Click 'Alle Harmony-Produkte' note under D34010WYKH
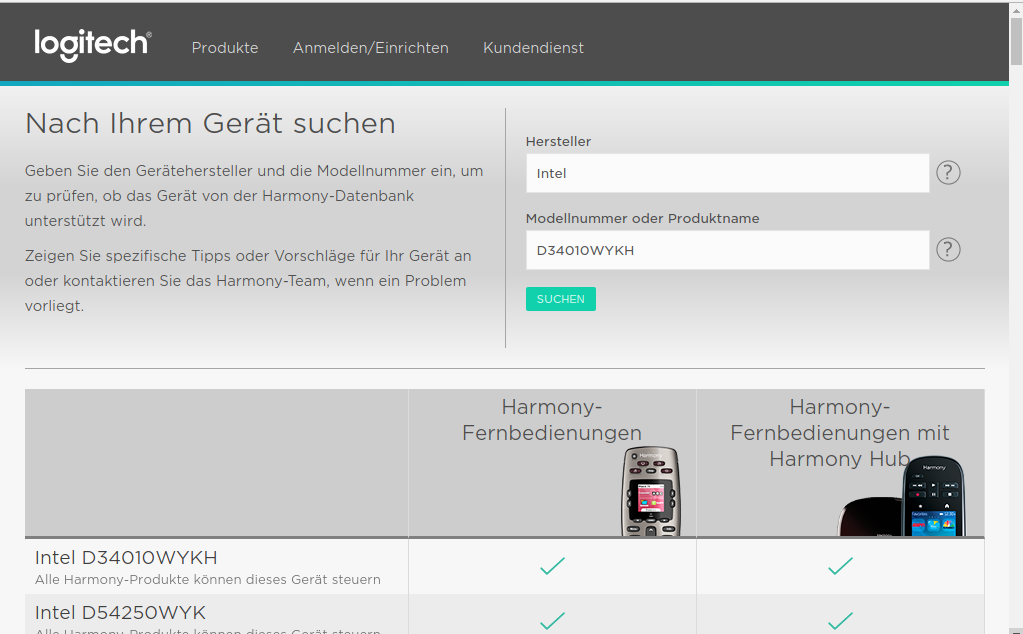The height and width of the screenshot is (634, 1023). point(207,579)
